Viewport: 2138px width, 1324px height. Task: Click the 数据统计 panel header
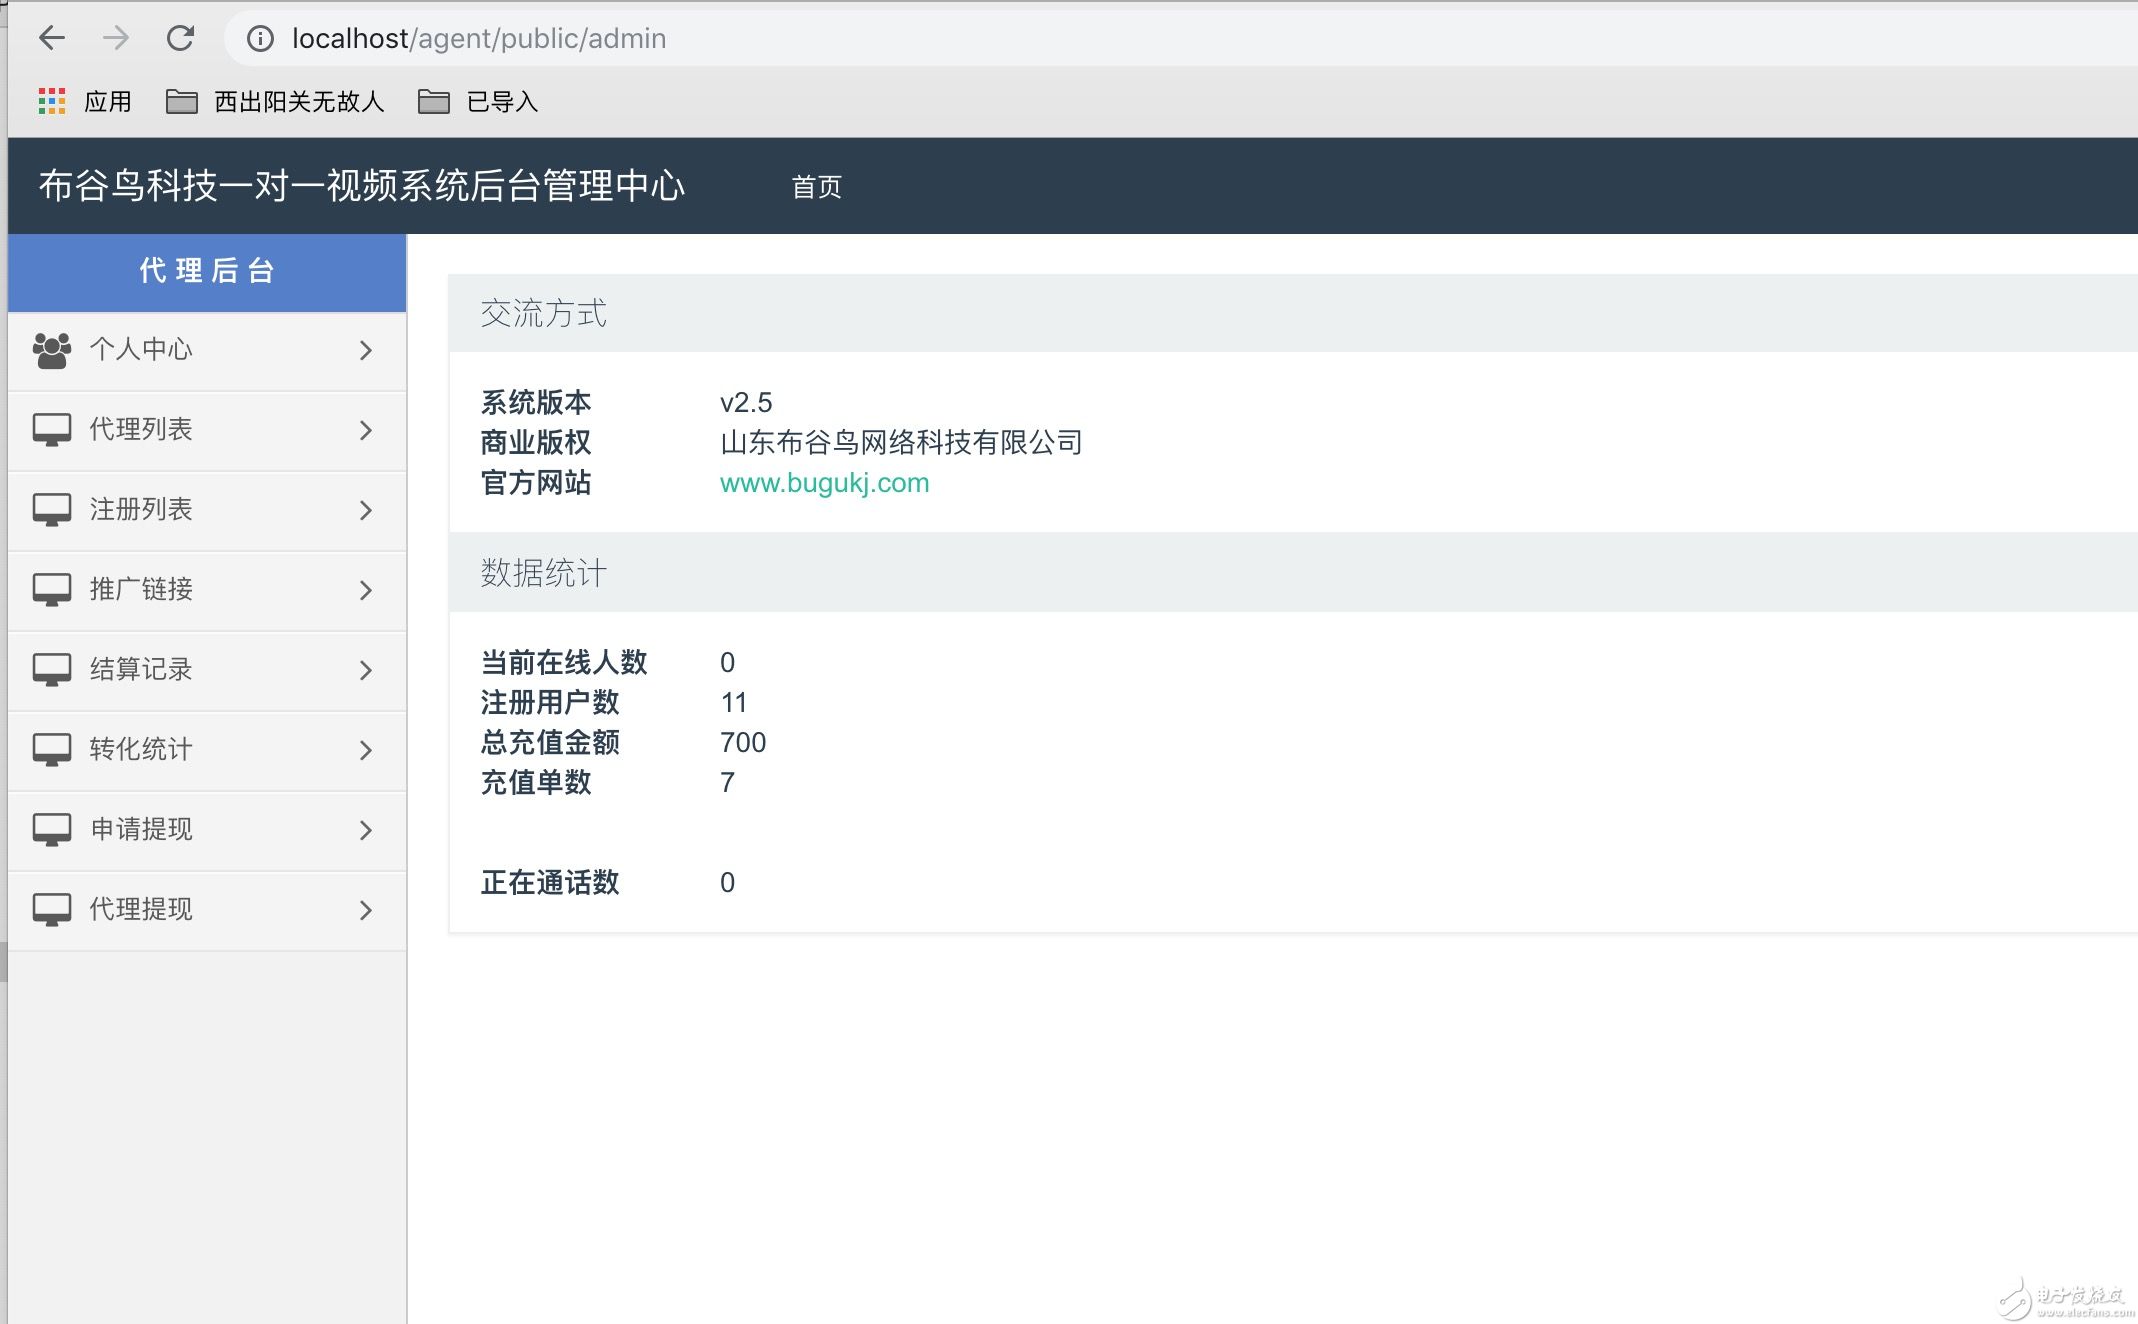(x=1293, y=573)
